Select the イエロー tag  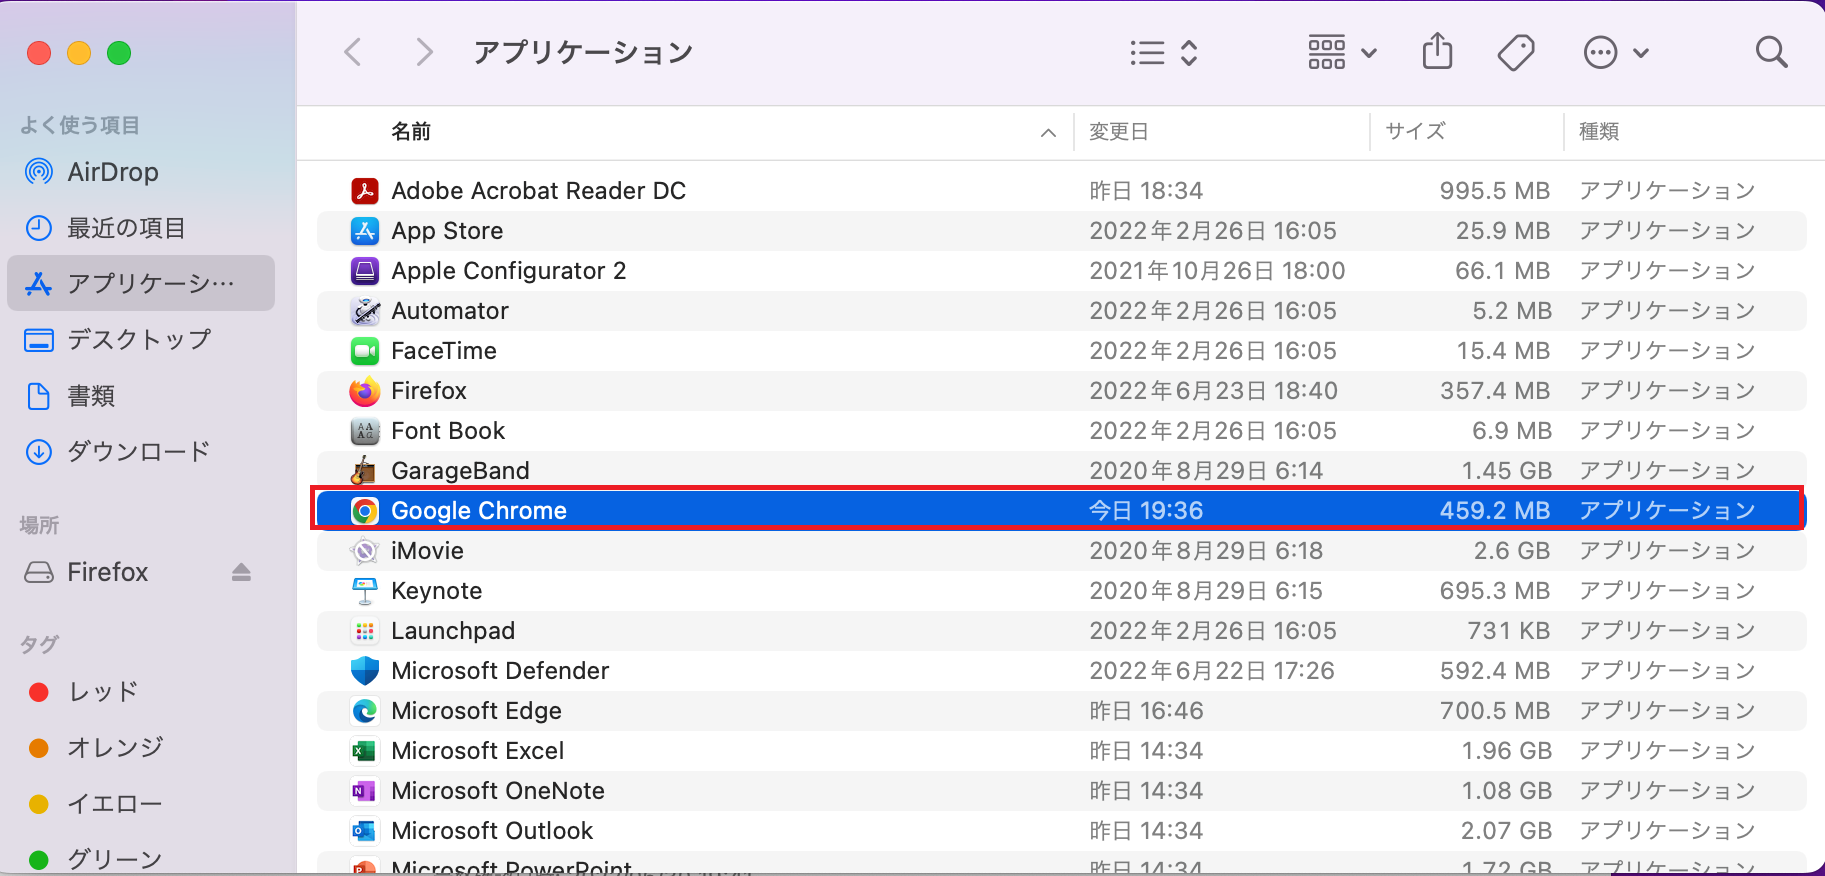pyautogui.click(x=141, y=804)
